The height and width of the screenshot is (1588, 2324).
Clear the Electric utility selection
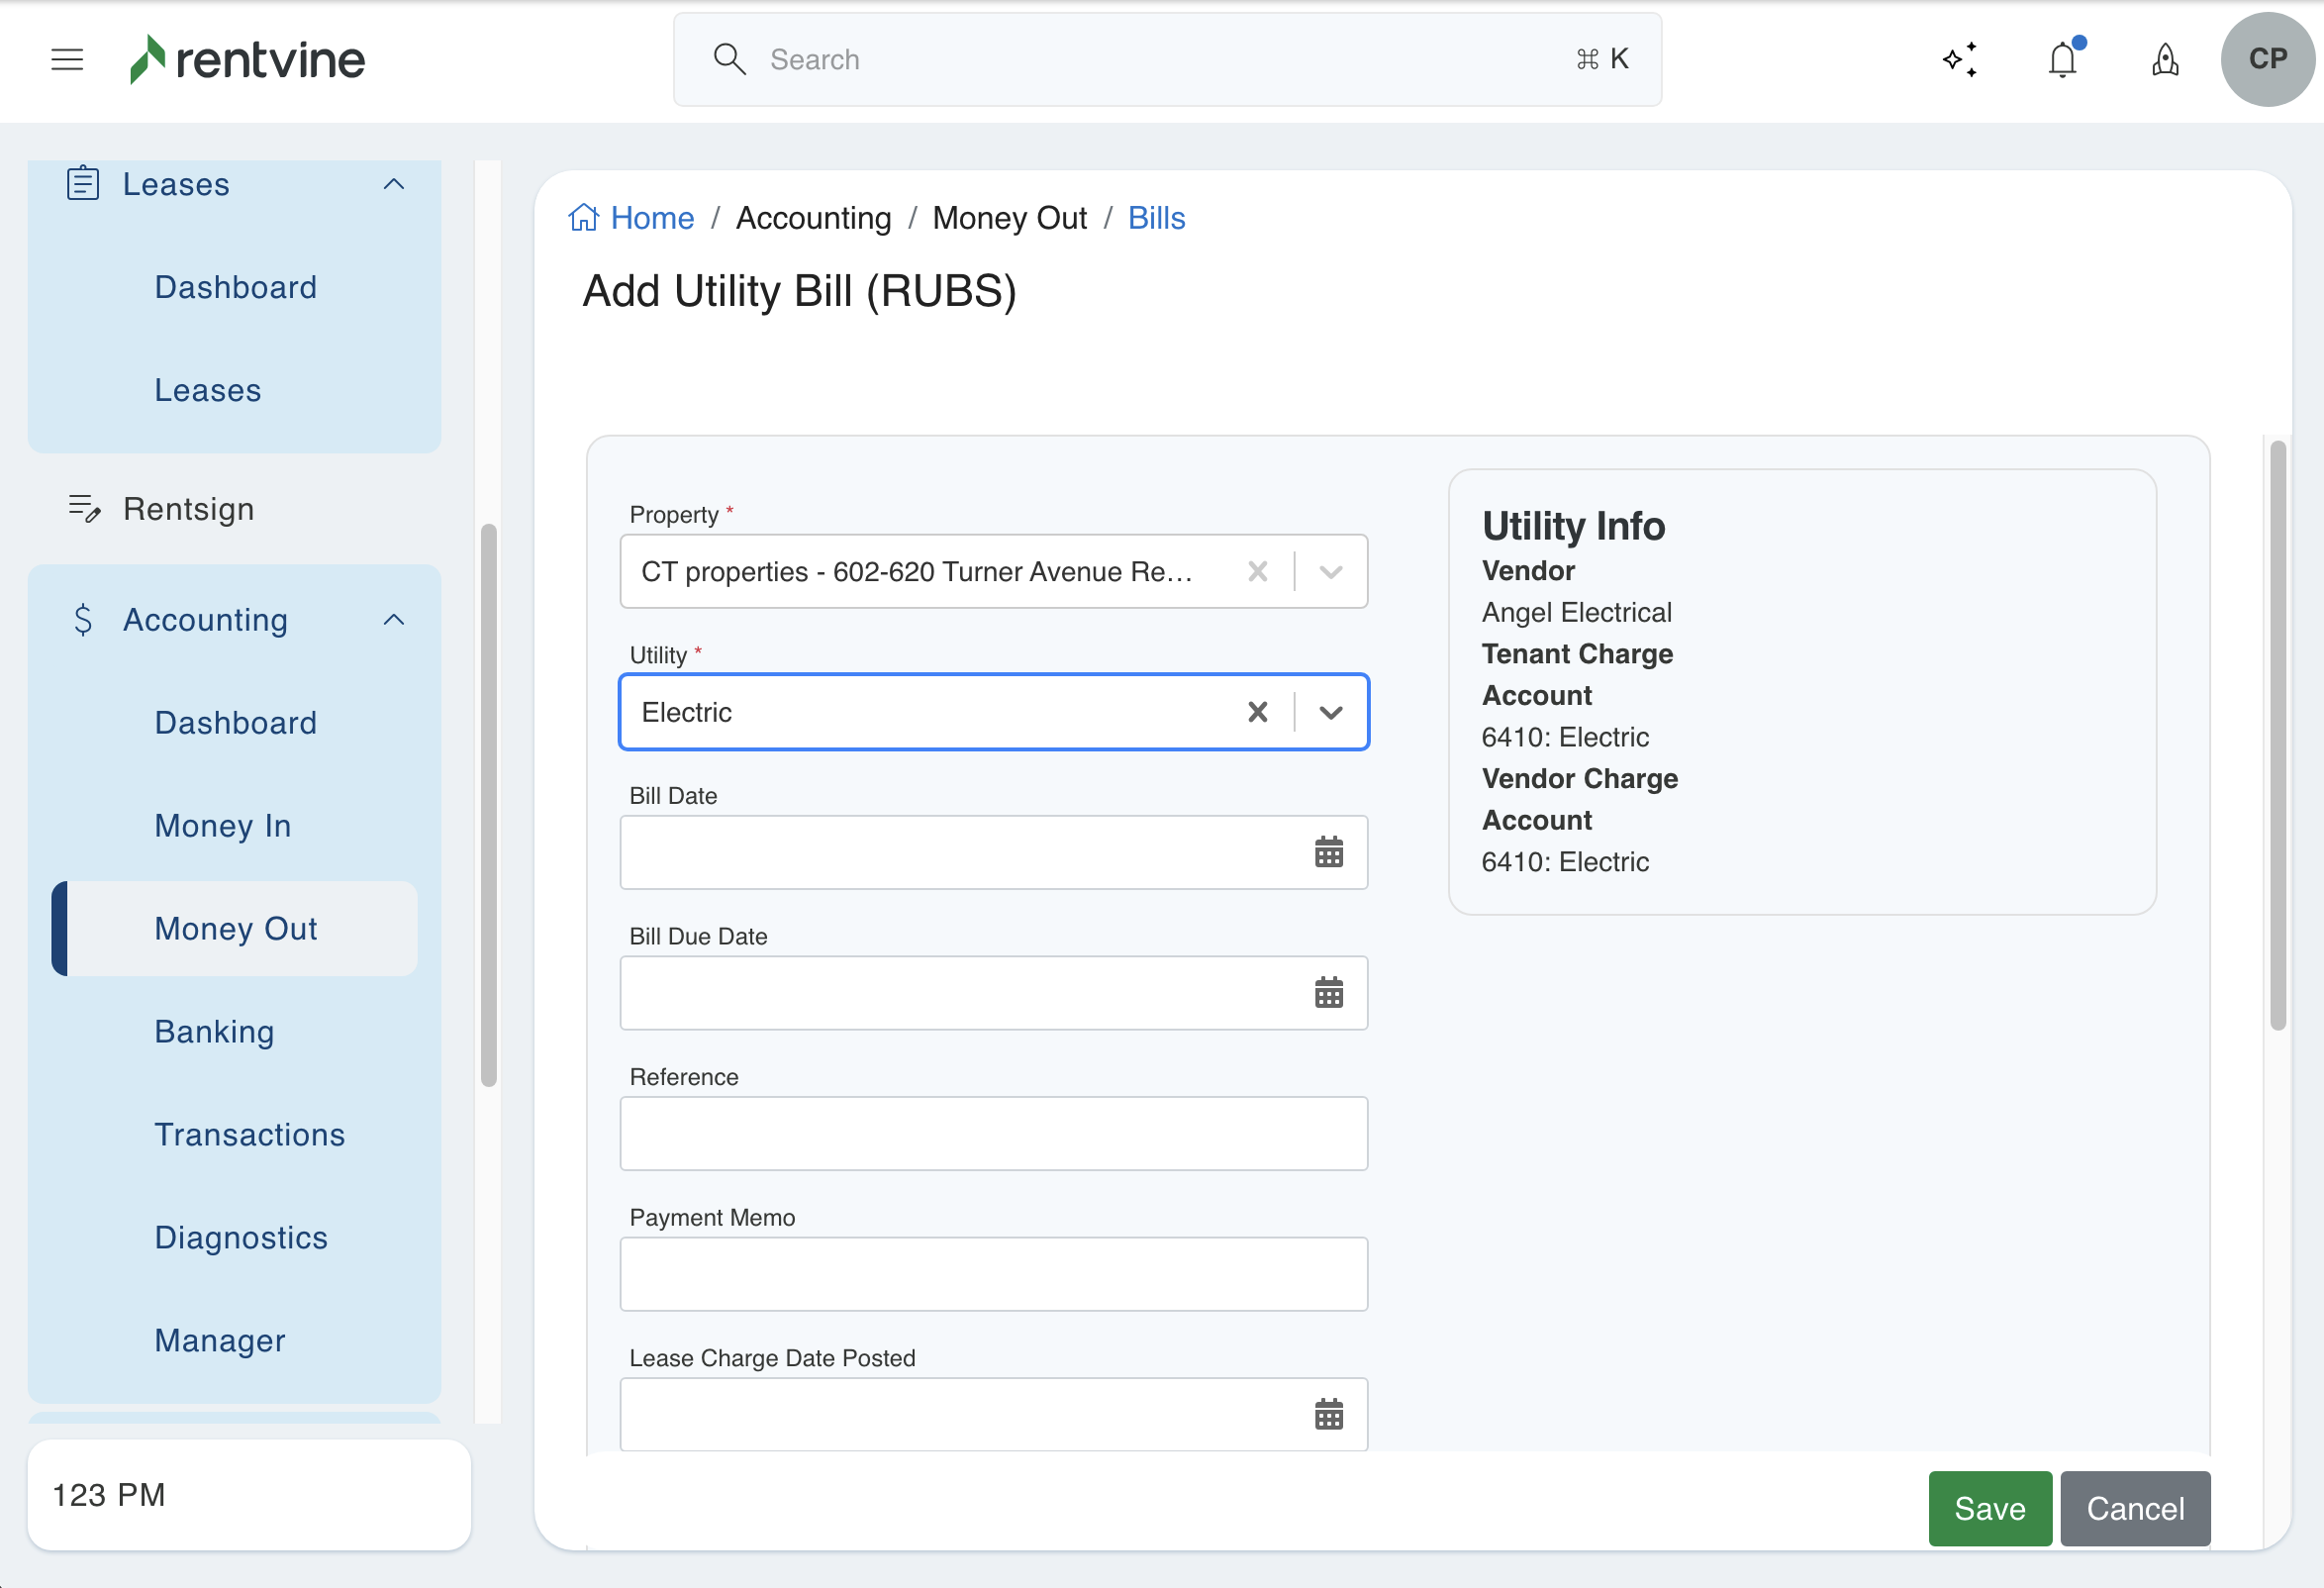tap(1257, 712)
